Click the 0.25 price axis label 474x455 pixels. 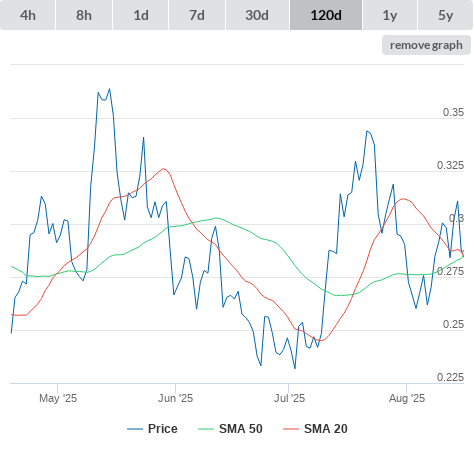453,324
